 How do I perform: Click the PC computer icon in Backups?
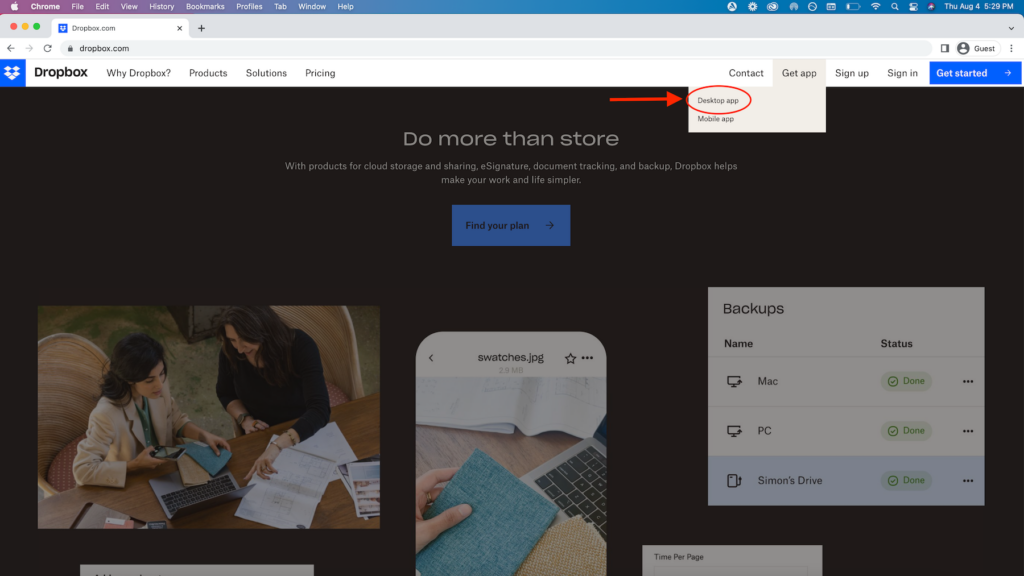[734, 431]
